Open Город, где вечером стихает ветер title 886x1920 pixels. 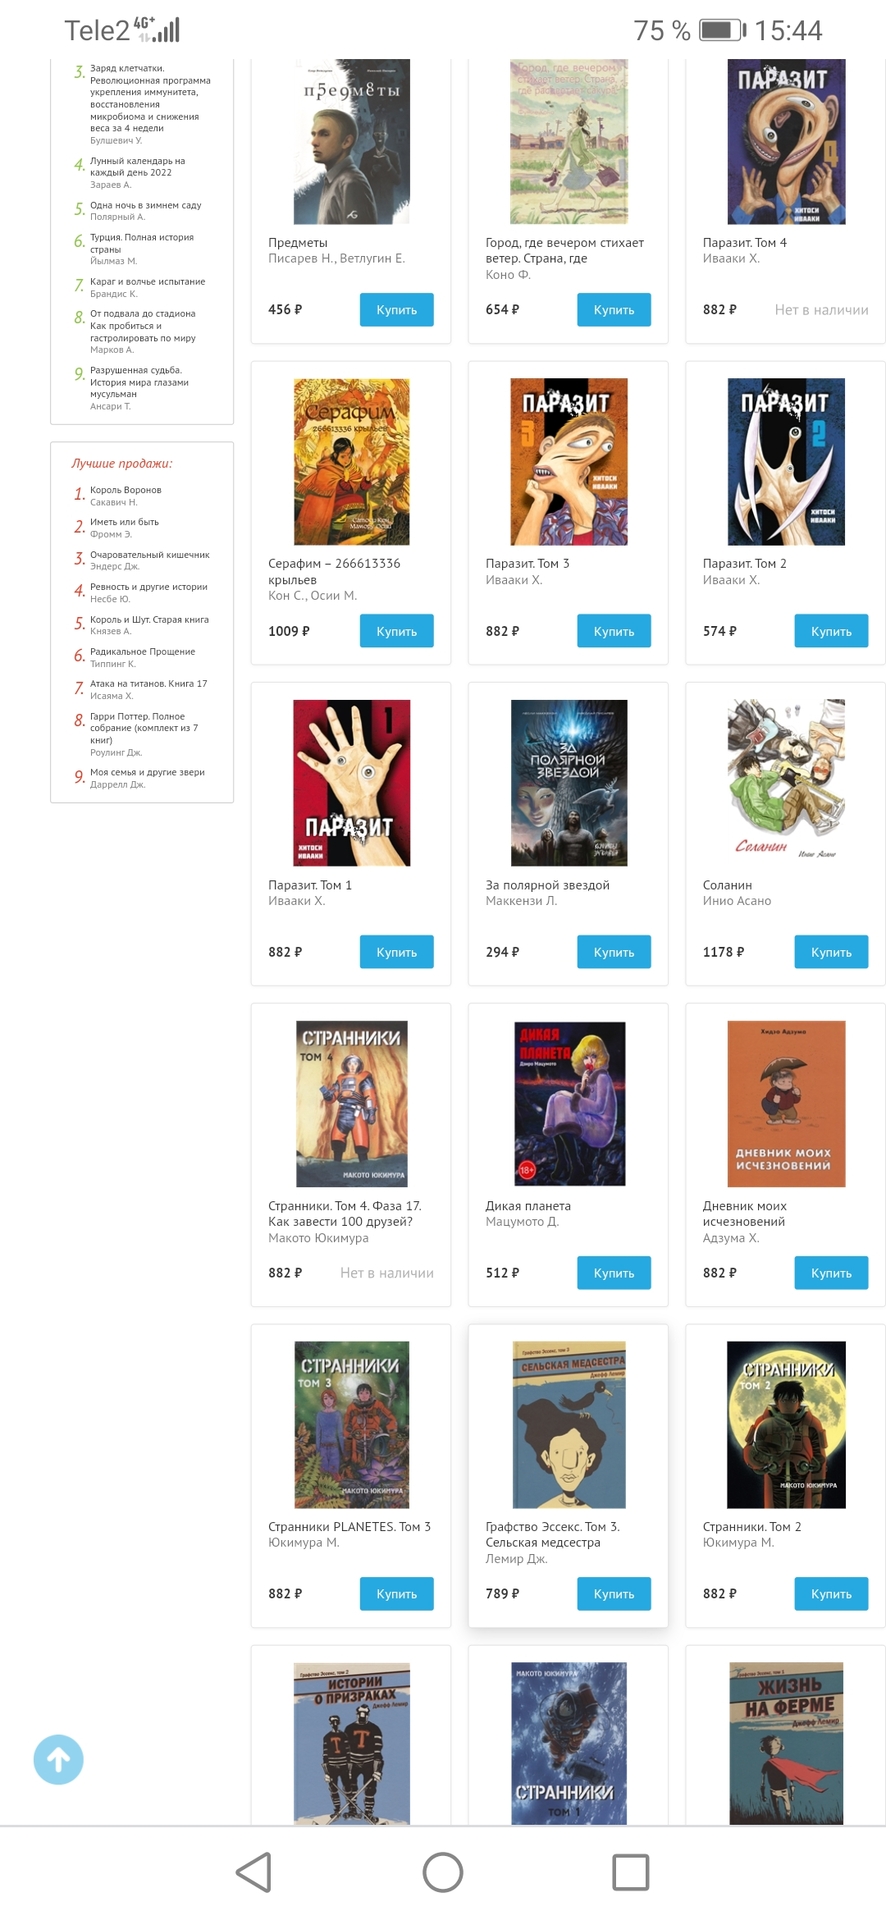(x=565, y=250)
